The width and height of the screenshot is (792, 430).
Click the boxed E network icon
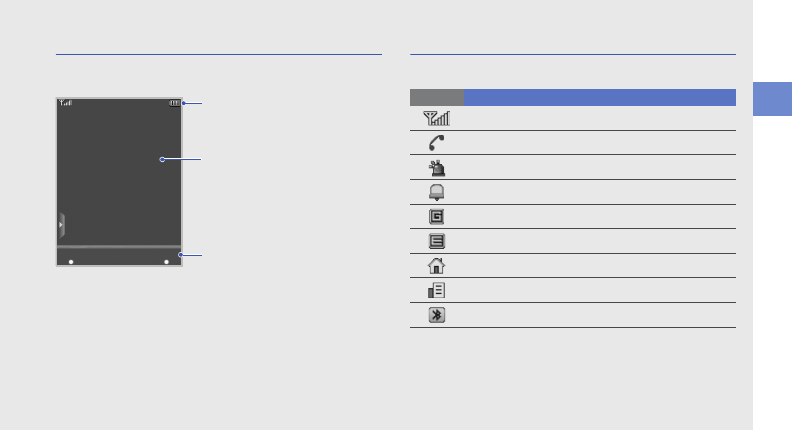click(x=437, y=241)
